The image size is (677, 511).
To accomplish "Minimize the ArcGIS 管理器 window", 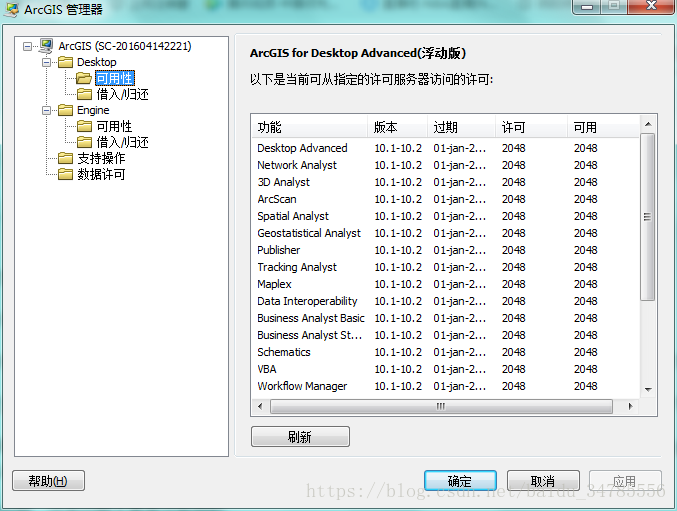I will pyautogui.click(x=587, y=7).
